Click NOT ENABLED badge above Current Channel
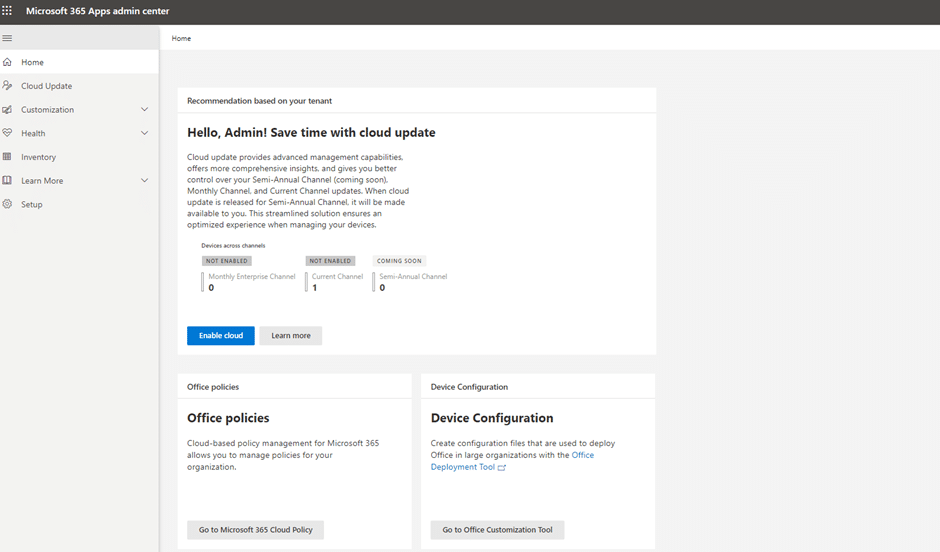The image size is (940, 552). [x=330, y=261]
